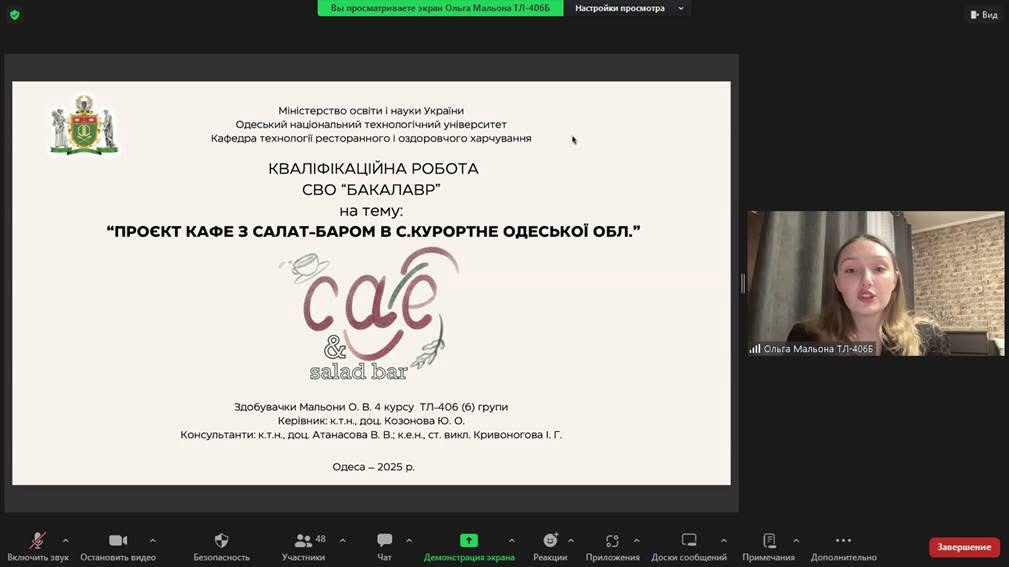Viewport: 1009px width, 567px height.
Task: Expand reactions options arrow
Action: [571, 541]
